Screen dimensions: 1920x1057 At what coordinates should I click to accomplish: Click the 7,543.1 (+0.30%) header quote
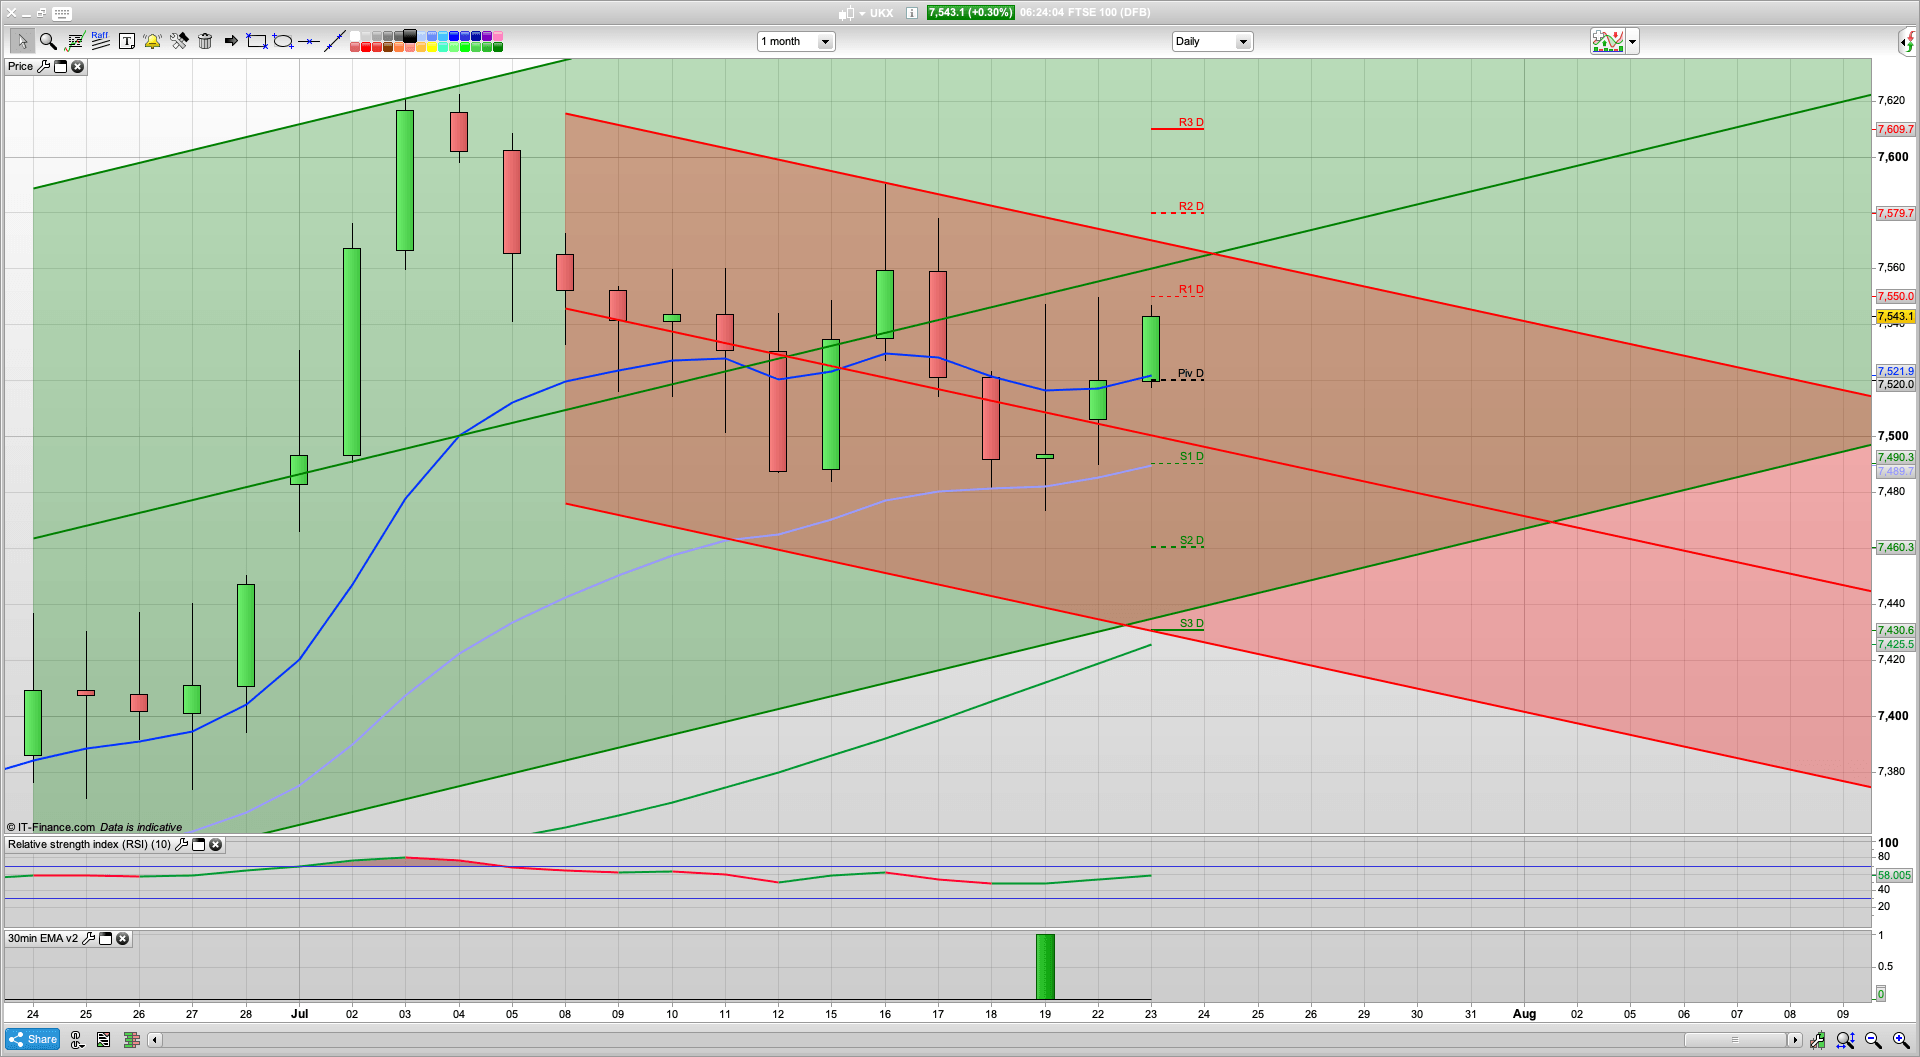(x=970, y=13)
